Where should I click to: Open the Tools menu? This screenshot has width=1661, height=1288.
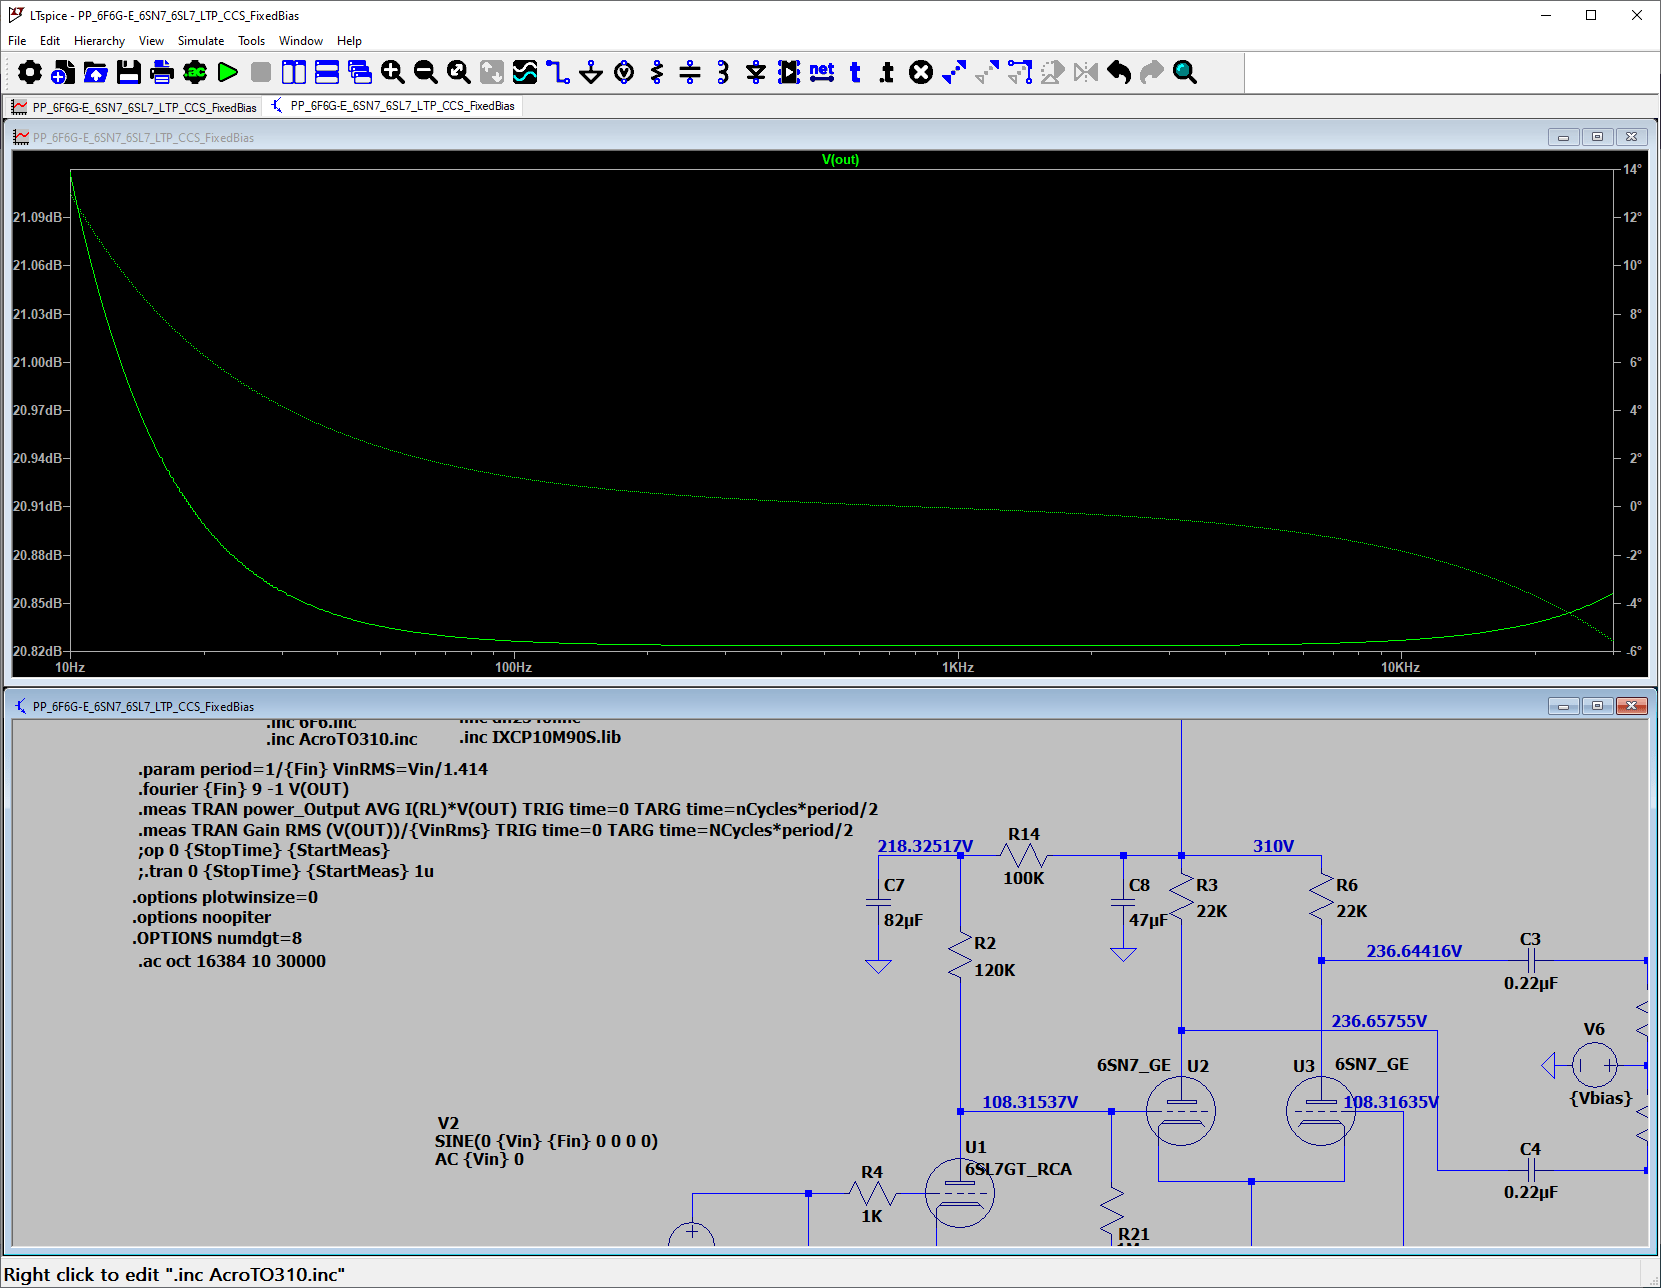point(251,41)
